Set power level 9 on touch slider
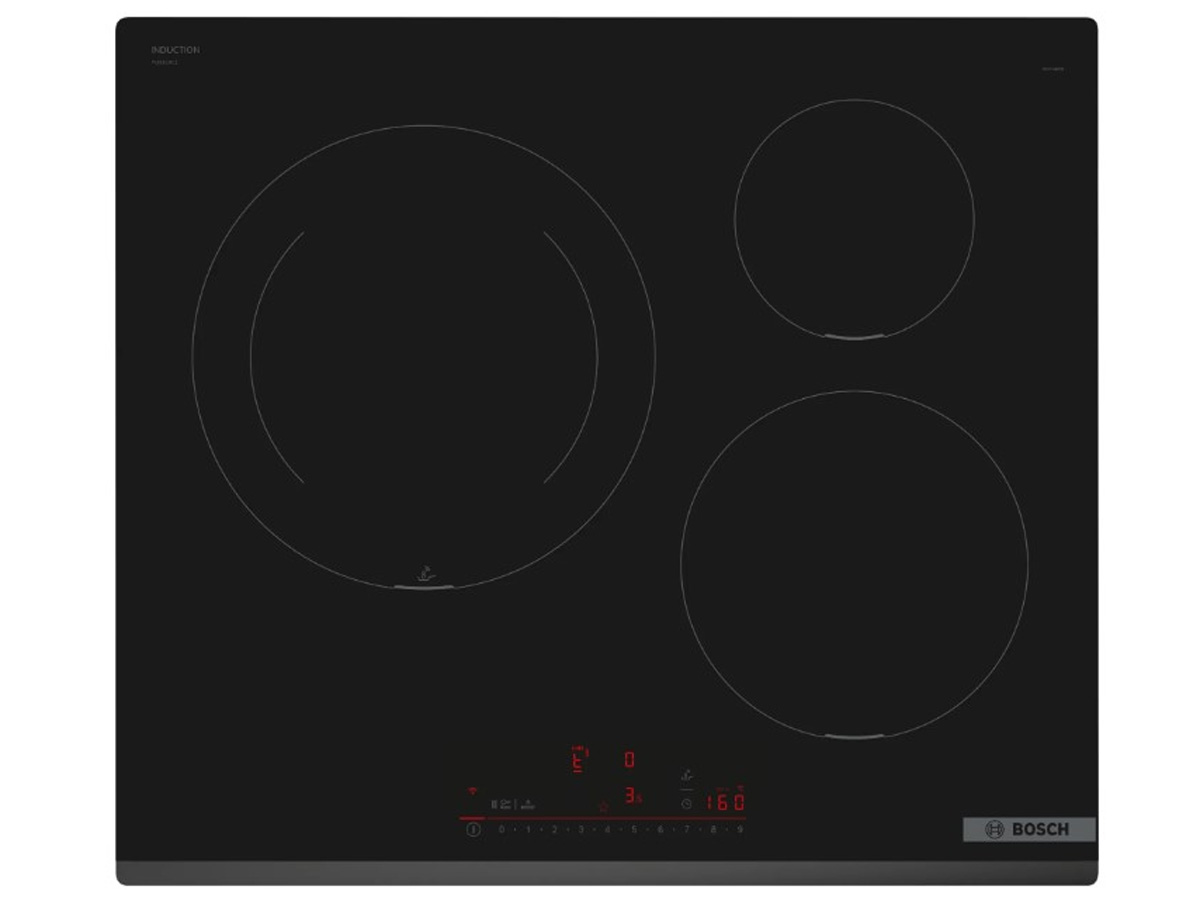This screenshot has height=900, width=1200. [x=740, y=829]
